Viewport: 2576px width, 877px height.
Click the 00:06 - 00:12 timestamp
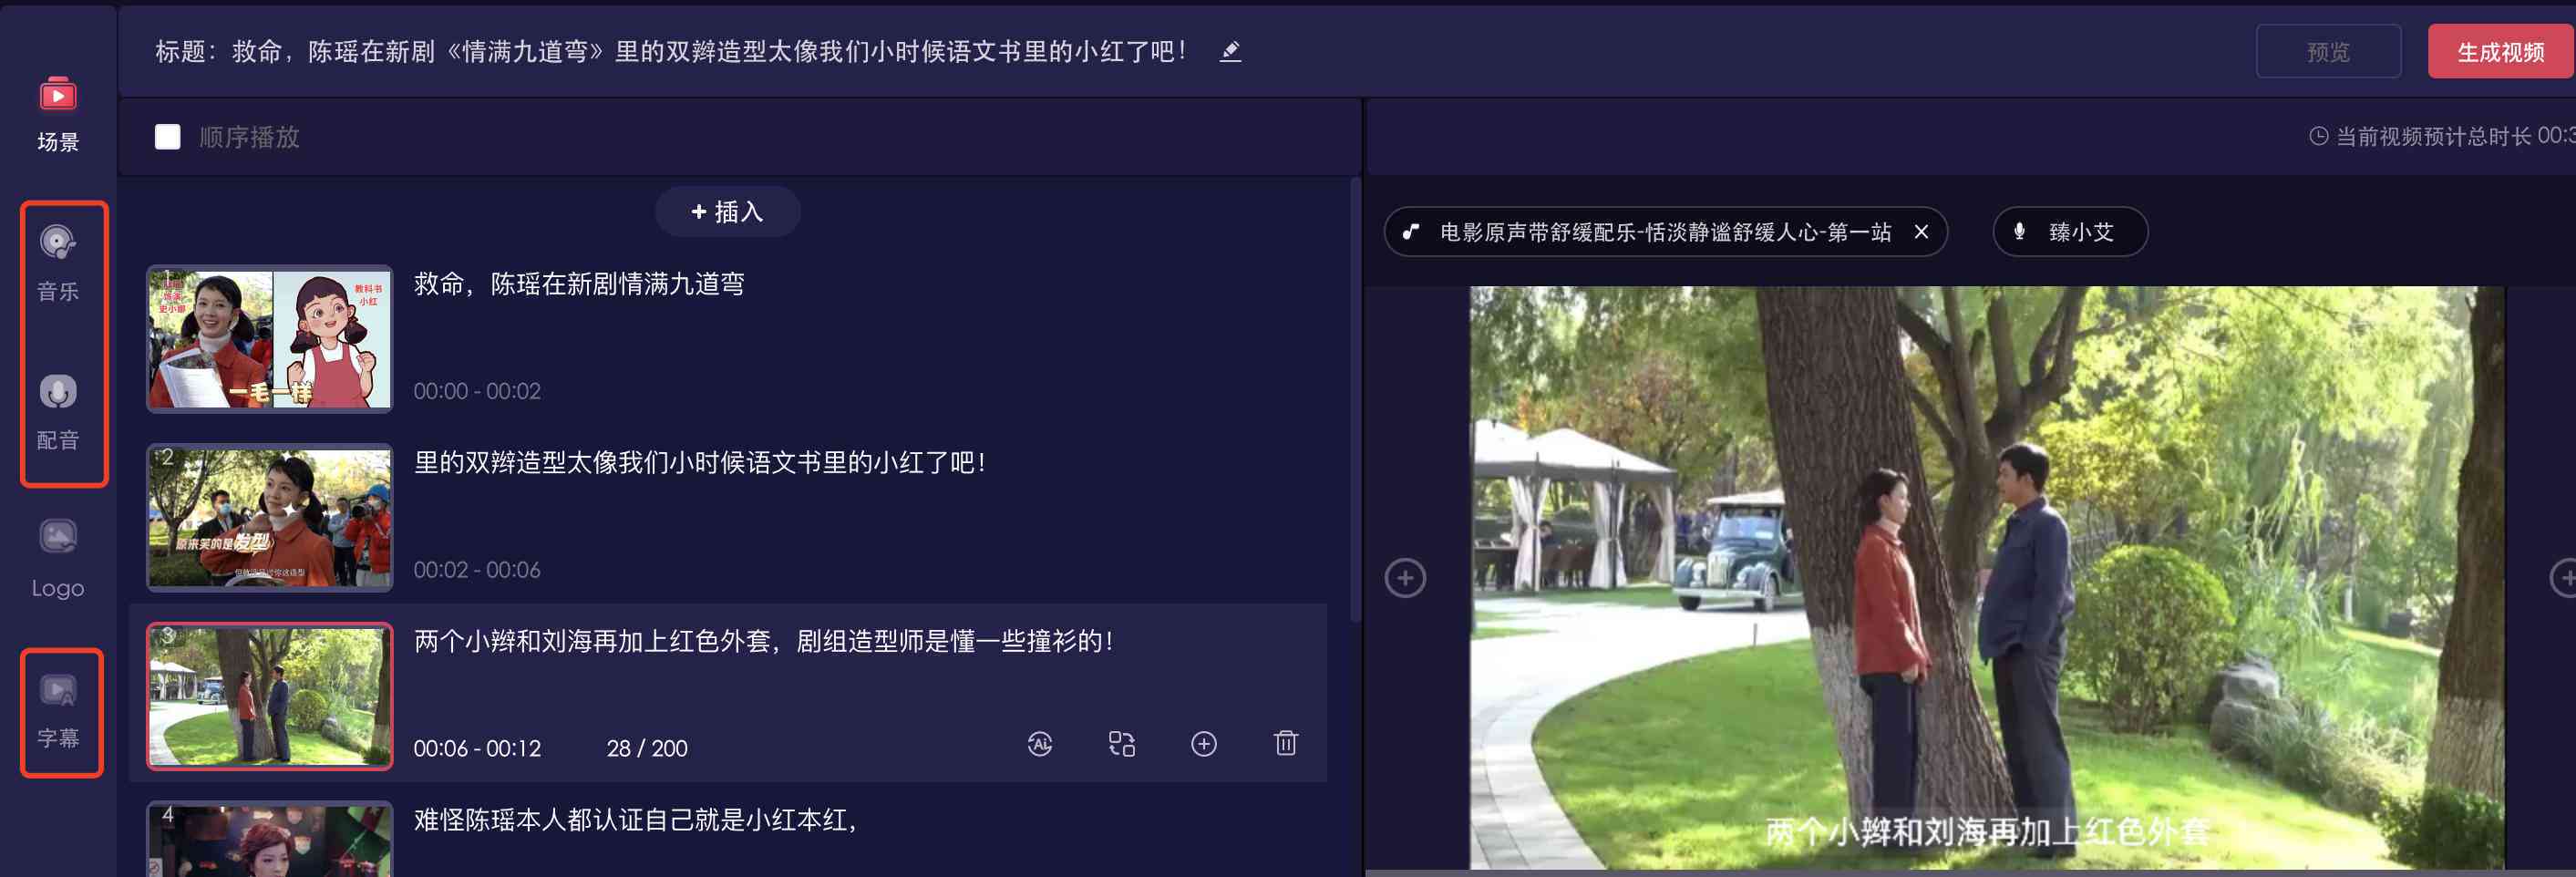point(477,749)
